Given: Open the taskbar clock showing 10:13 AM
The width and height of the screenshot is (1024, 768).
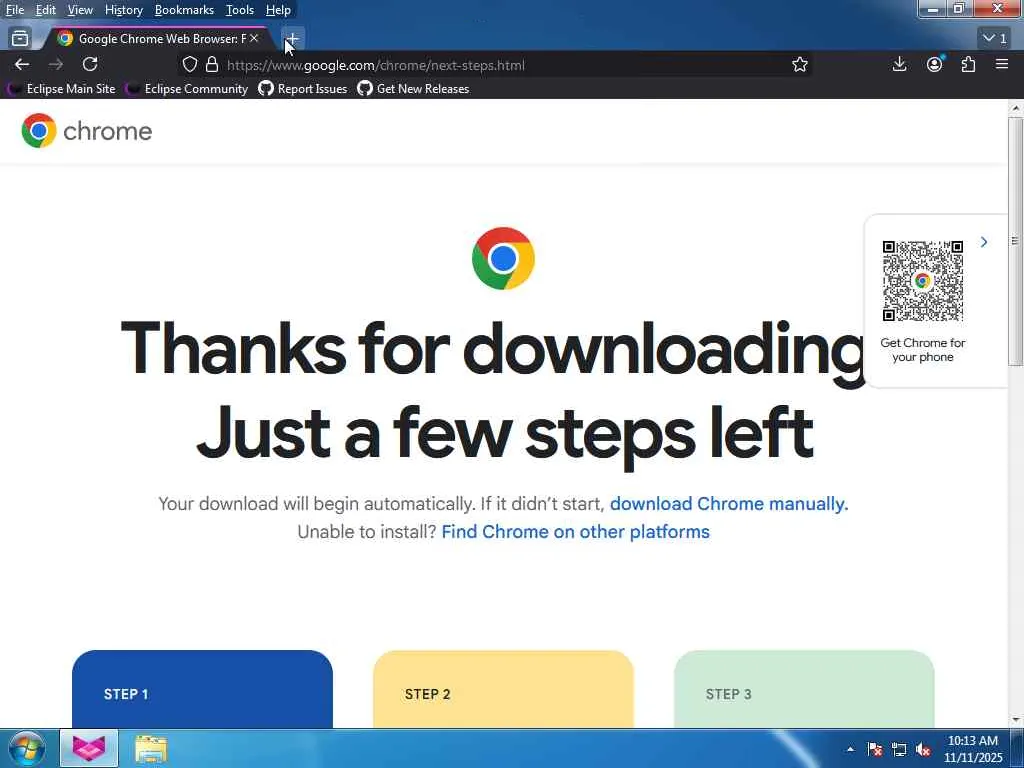Looking at the screenshot, I should click(x=973, y=749).
